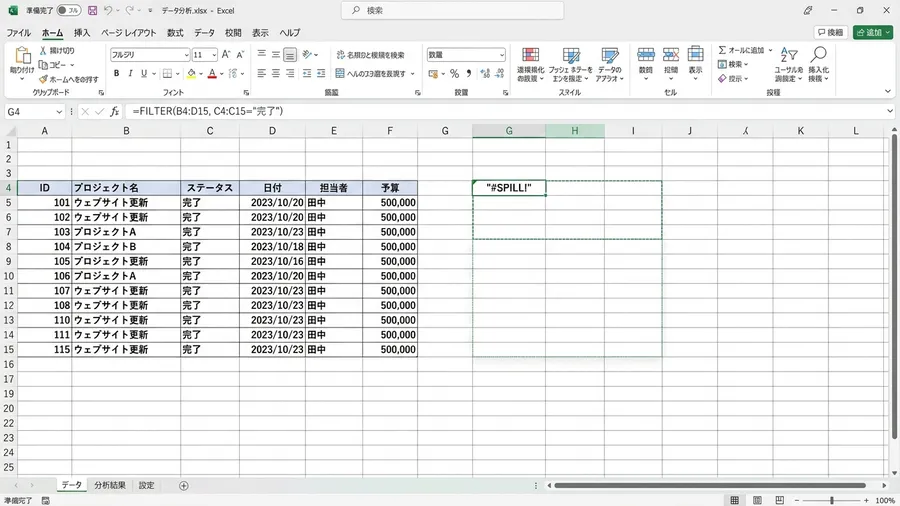This screenshot has width=900, height=506.
Task: Switch to the 挿入 ribbon tab
Action: tap(82, 33)
